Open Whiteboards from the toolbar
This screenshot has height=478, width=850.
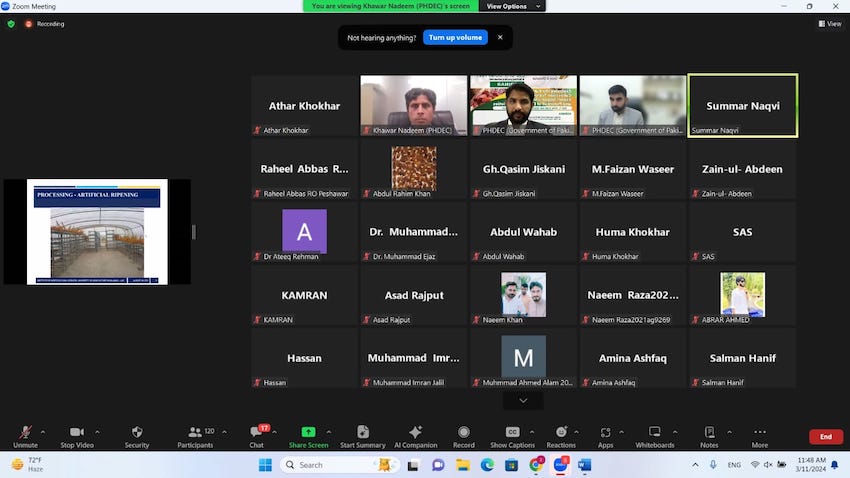(x=655, y=435)
